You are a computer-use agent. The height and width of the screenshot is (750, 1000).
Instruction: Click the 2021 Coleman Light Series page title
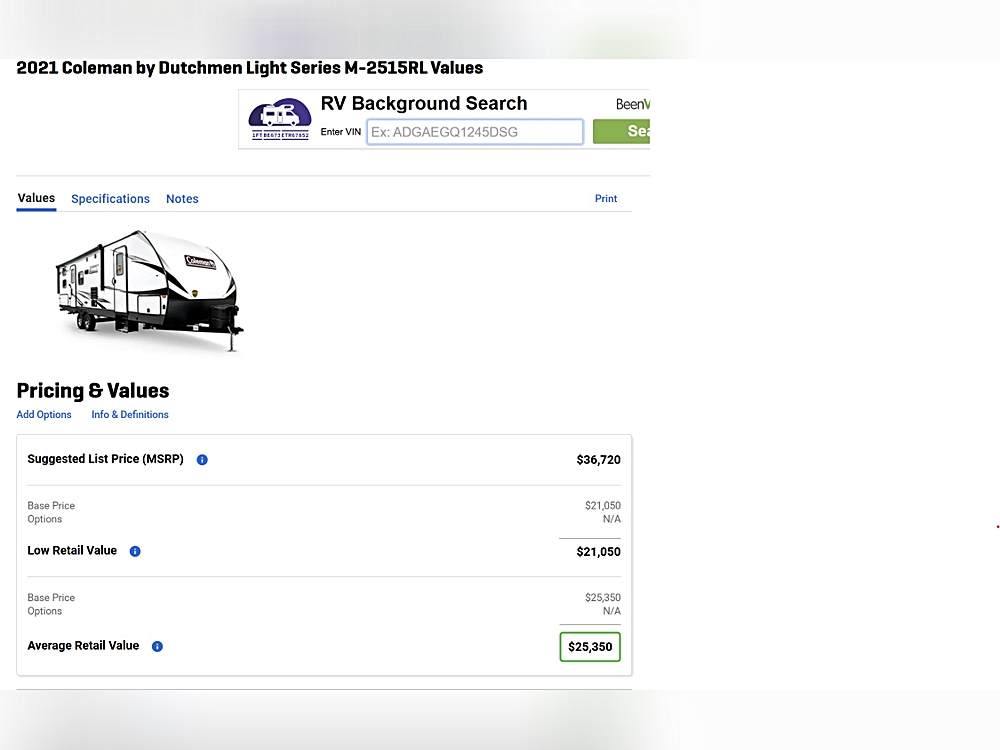(x=249, y=69)
